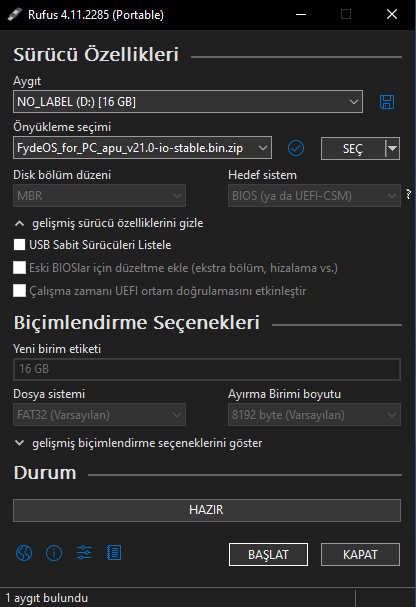Click the arrow beside SEÇ button
Screen dimensions: 416x607
[392, 149]
